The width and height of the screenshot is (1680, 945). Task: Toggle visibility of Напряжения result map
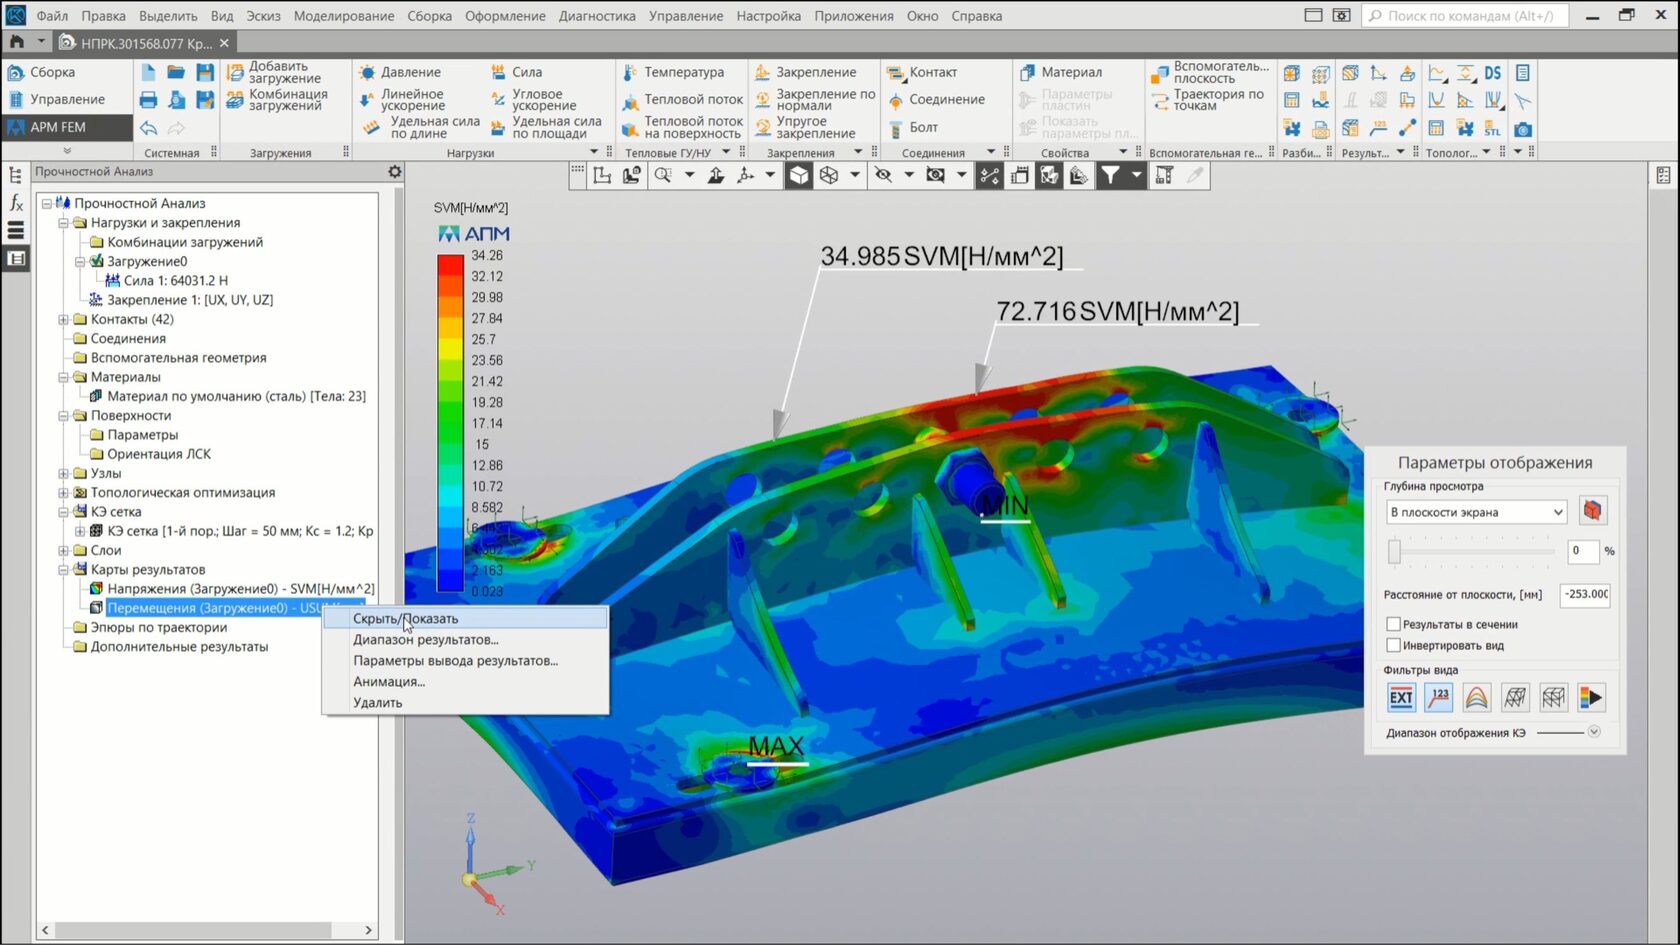tap(96, 589)
